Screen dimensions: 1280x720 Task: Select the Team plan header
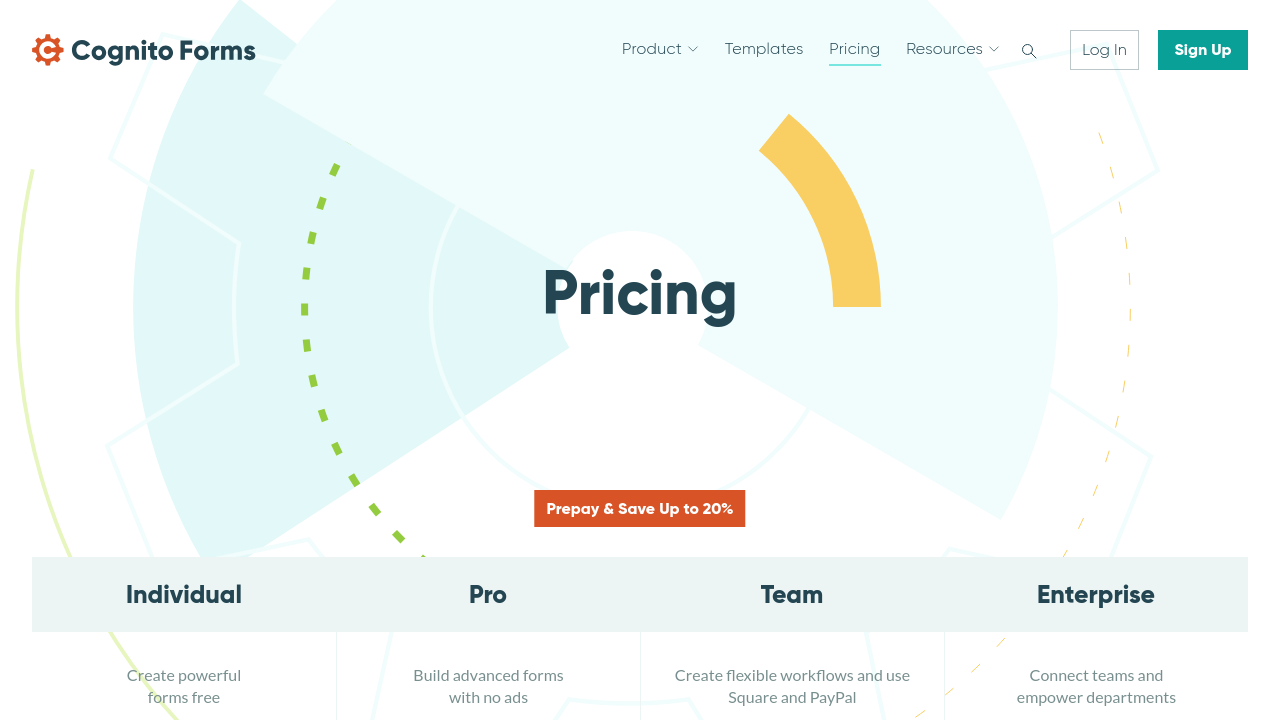792,595
